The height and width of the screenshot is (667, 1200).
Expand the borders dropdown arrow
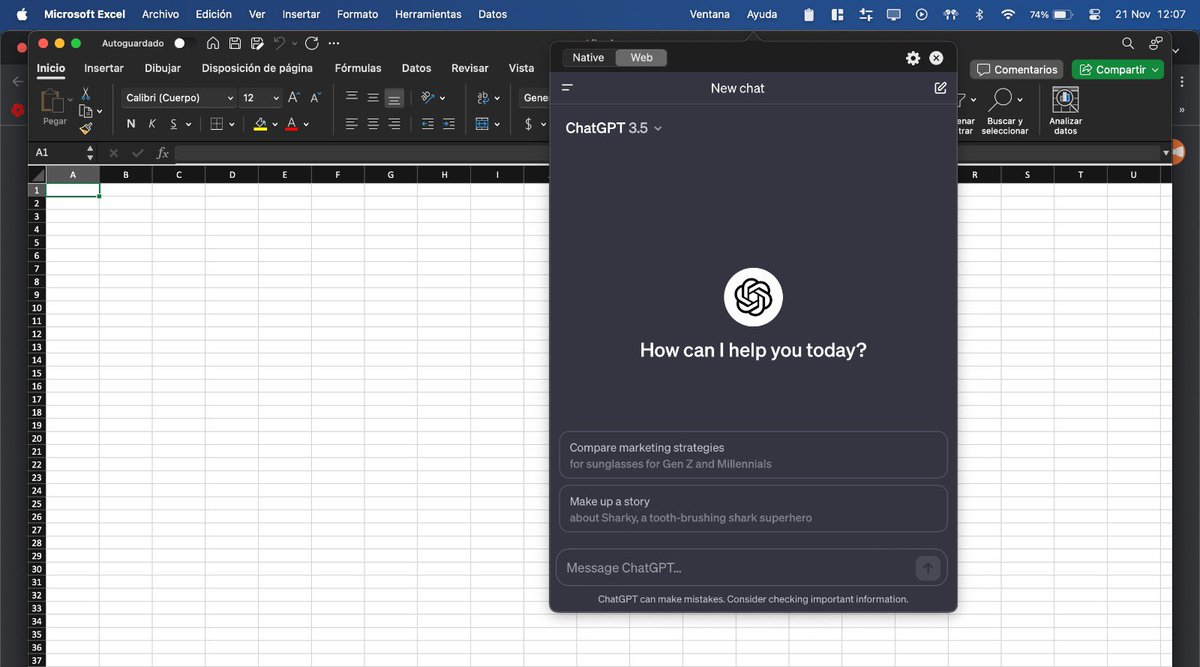(232, 125)
